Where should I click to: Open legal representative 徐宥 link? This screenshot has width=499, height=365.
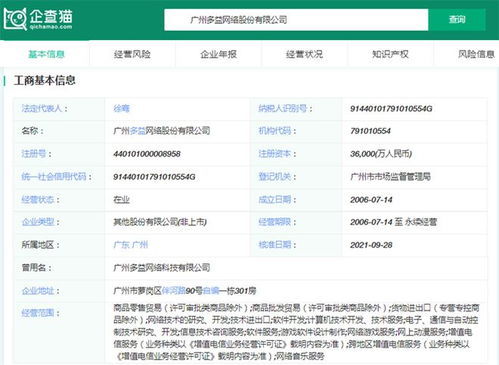[x=121, y=108]
